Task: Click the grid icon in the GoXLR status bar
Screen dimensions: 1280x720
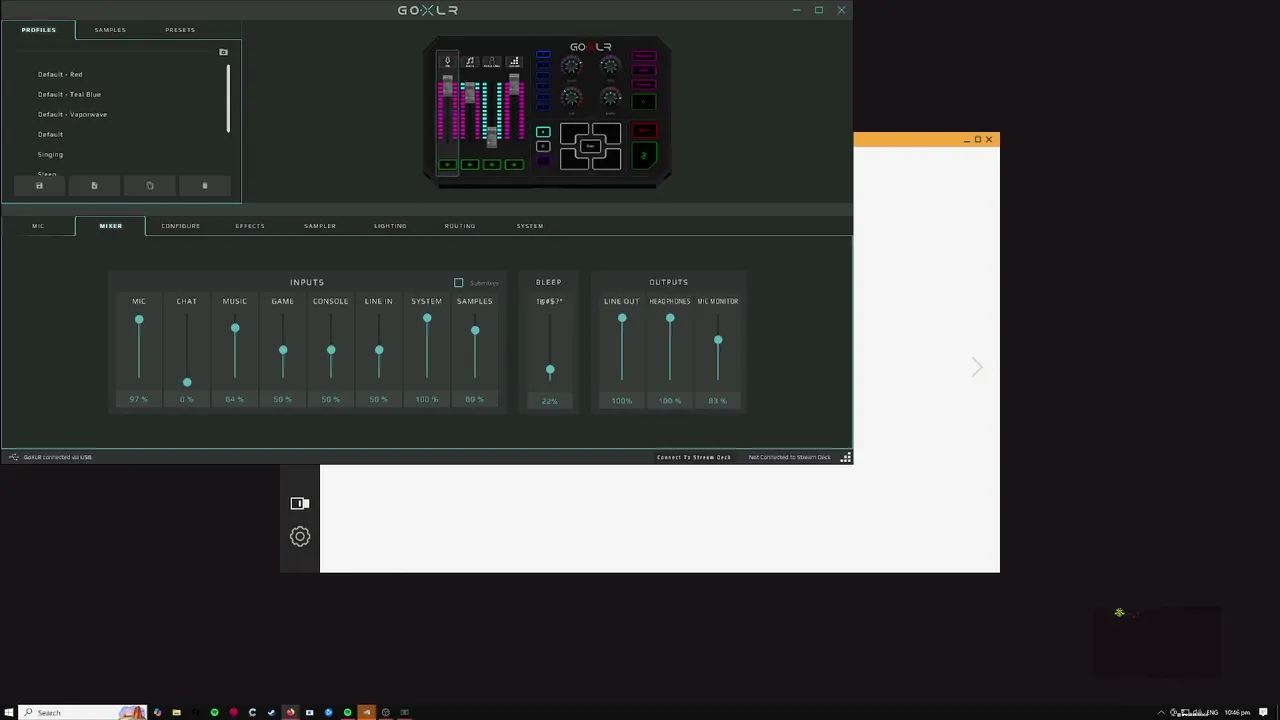Action: point(846,457)
